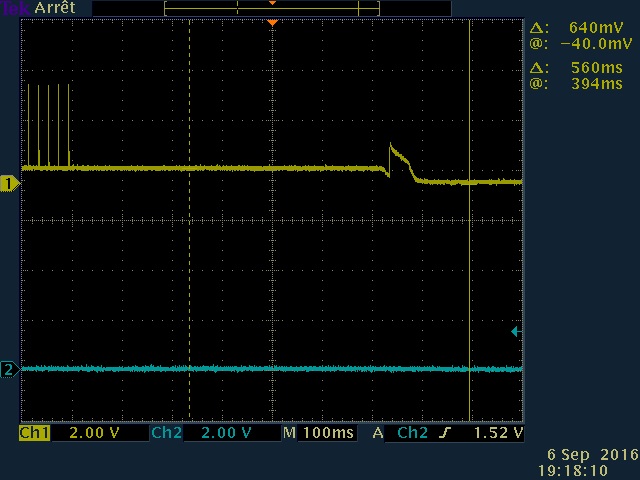Click the solid vertical cursor line
640x480 pixels.
click(470, 220)
